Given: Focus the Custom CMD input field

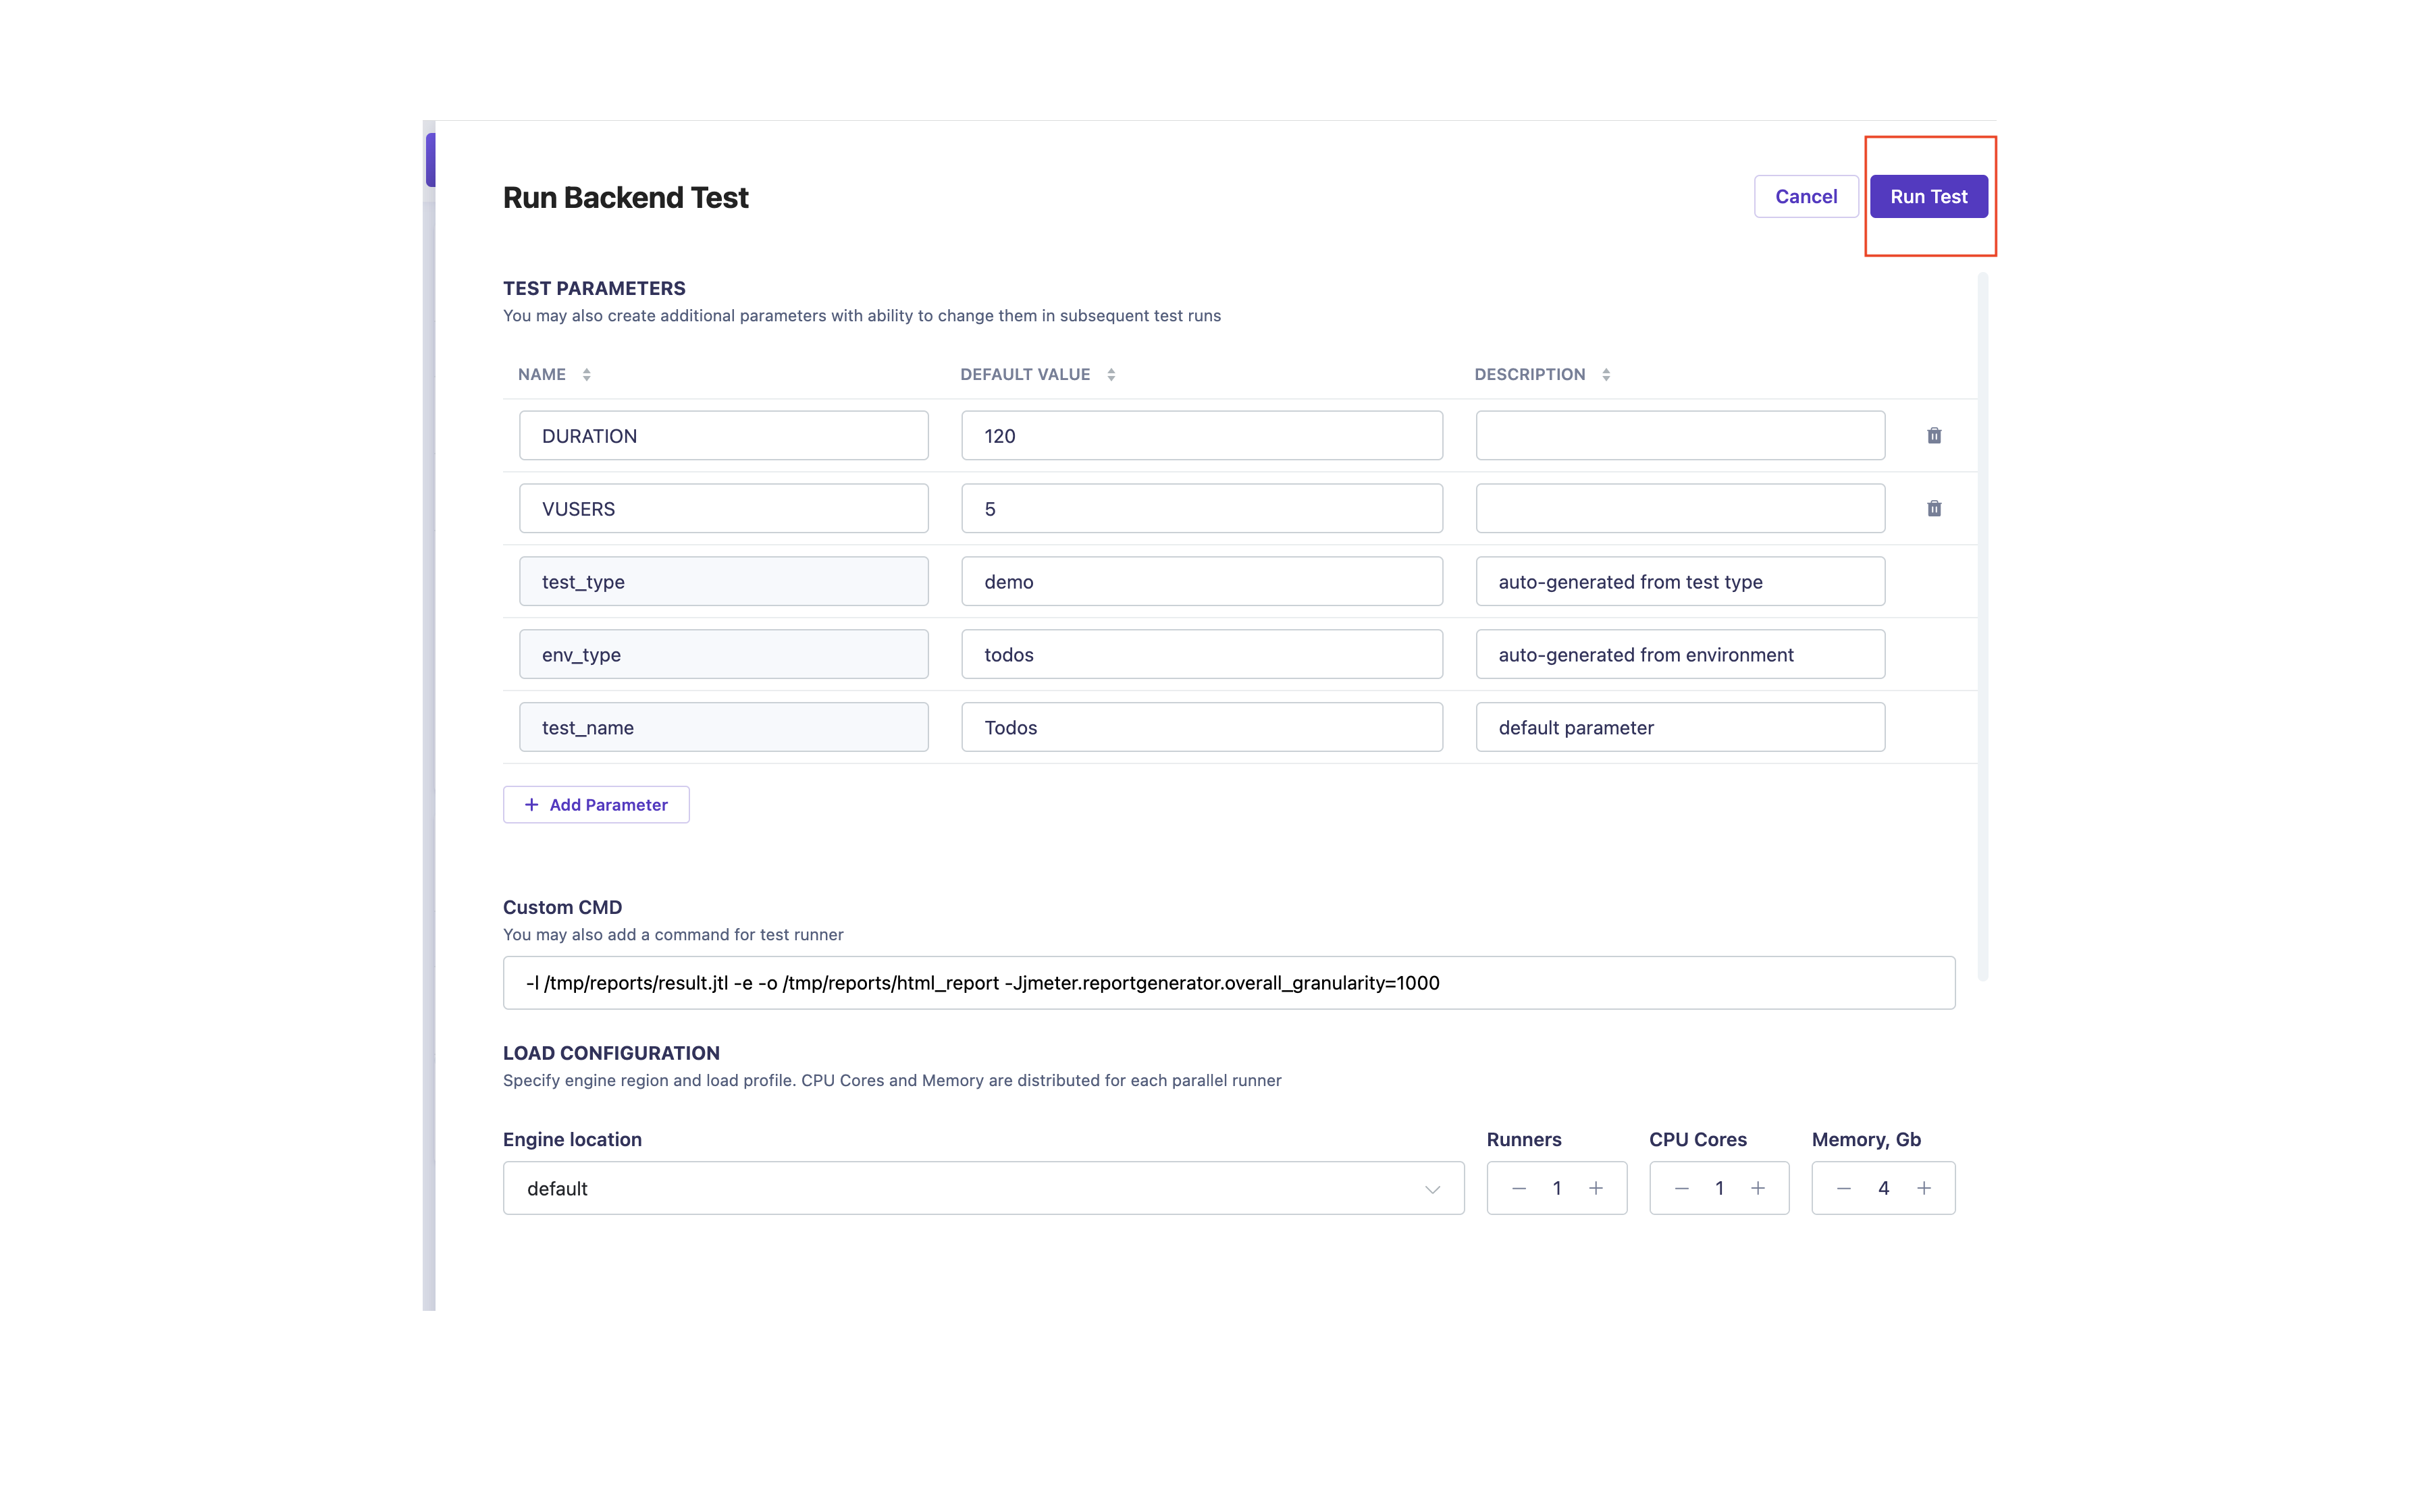Looking at the screenshot, I should point(1229,983).
